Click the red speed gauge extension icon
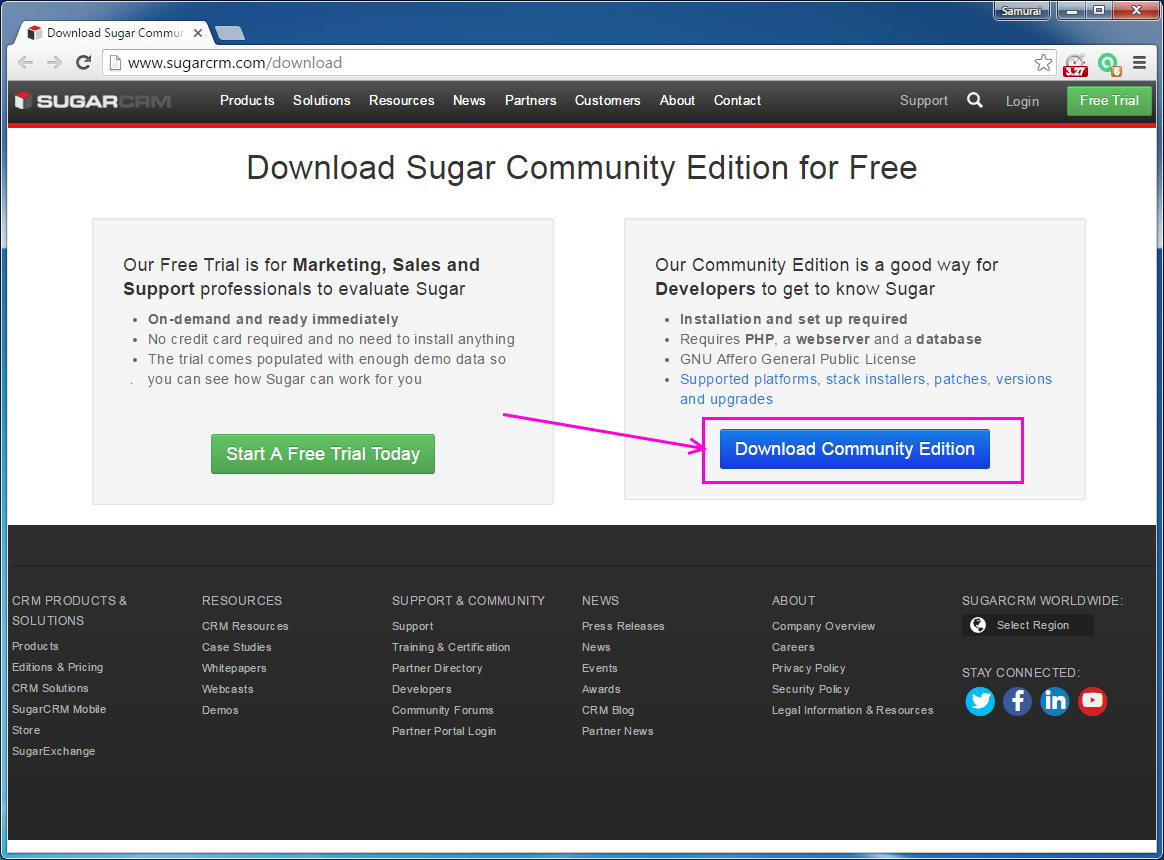The image size is (1164, 860). click(x=1075, y=65)
